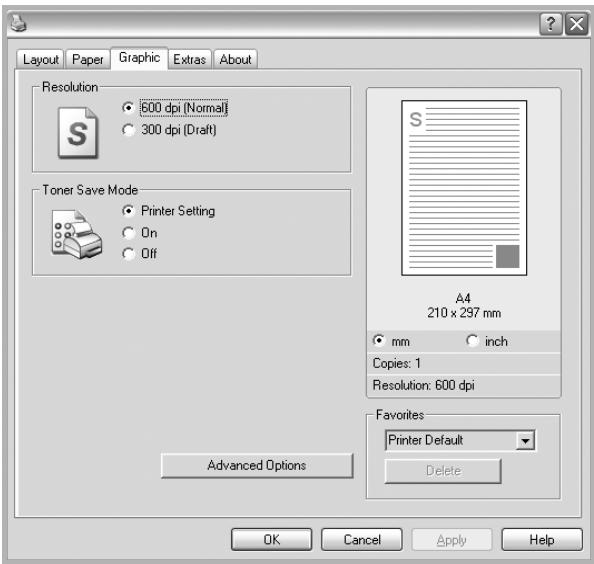Switch to the Paper tab
The image size is (594, 564).
point(88,59)
